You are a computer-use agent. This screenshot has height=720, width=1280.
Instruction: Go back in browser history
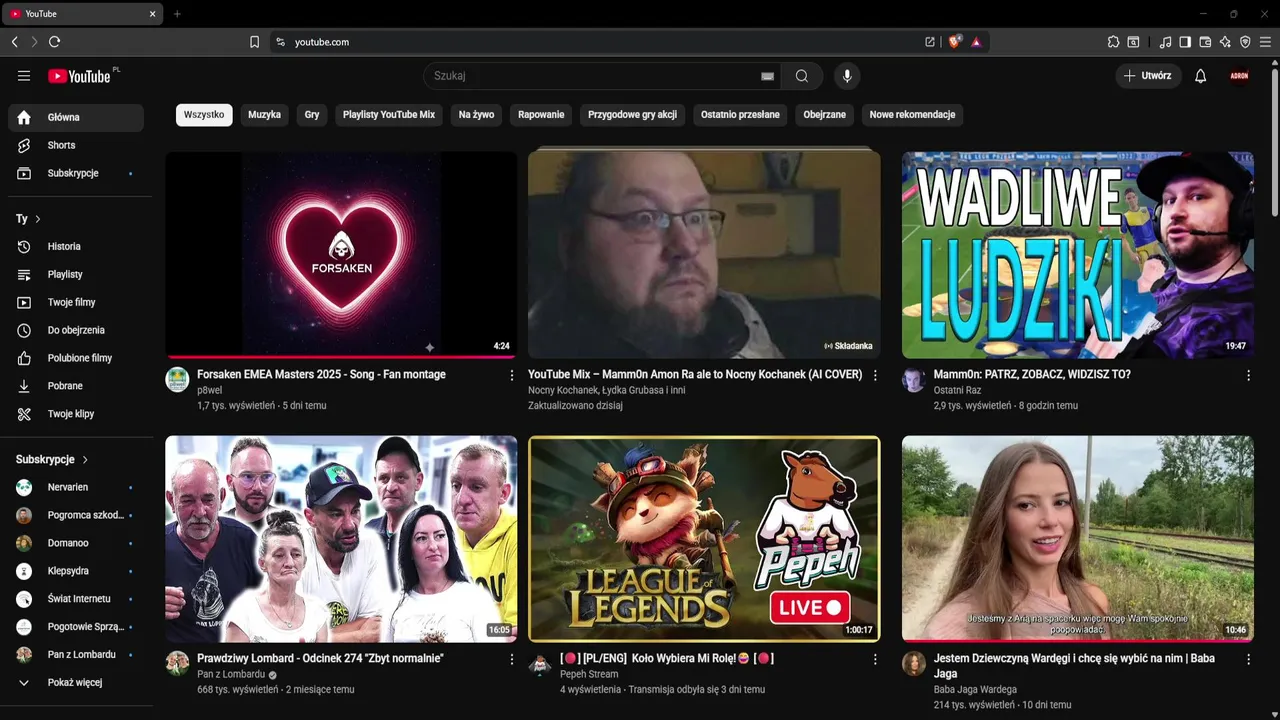coord(14,42)
